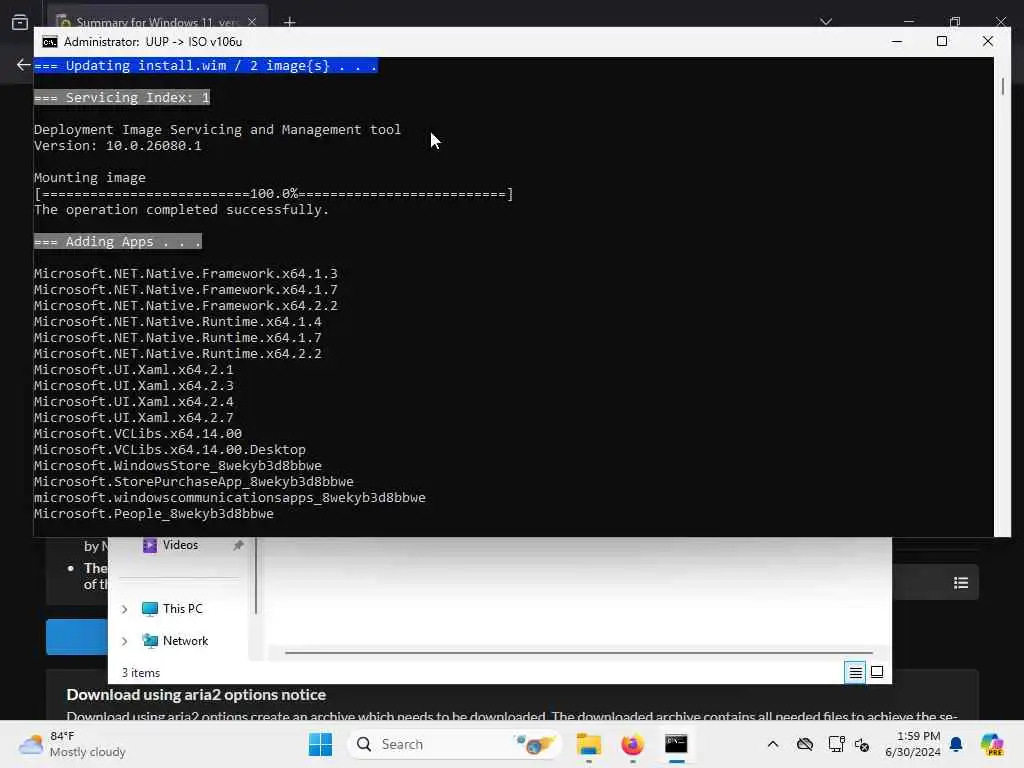Click 'Microsoft.StorePurchaseApp_8wekyb3d8bbwe' line
This screenshot has width=1024, height=768.
click(194, 482)
